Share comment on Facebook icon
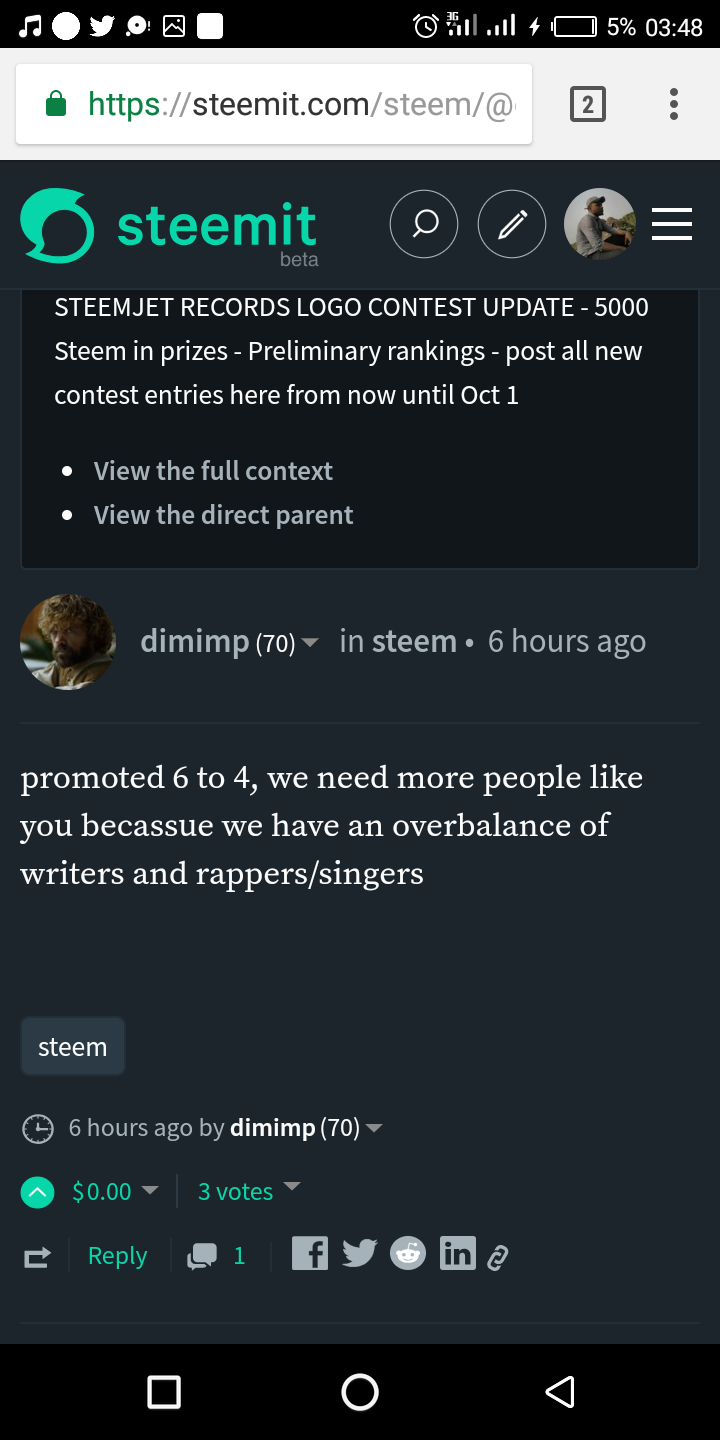This screenshot has width=720, height=1440. [310, 1253]
